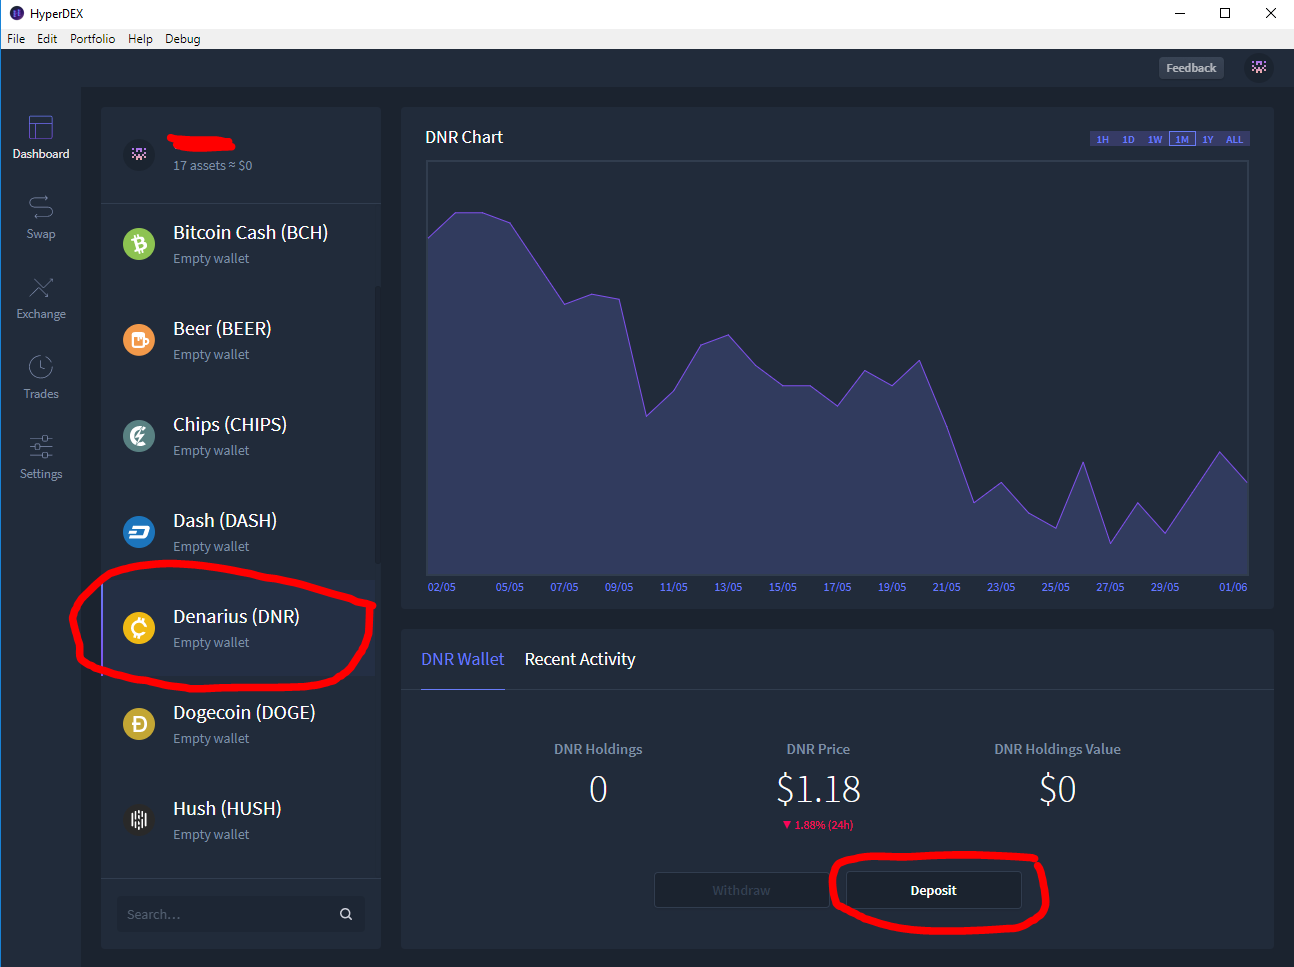View Trades via clock icon
The width and height of the screenshot is (1294, 967).
[41, 367]
